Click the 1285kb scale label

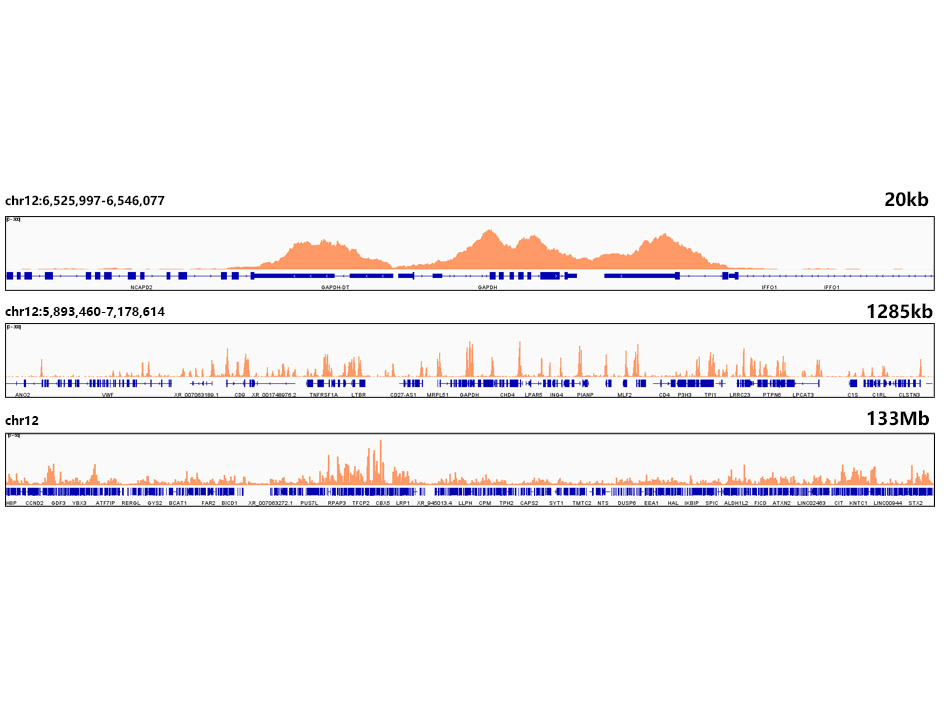899,311
